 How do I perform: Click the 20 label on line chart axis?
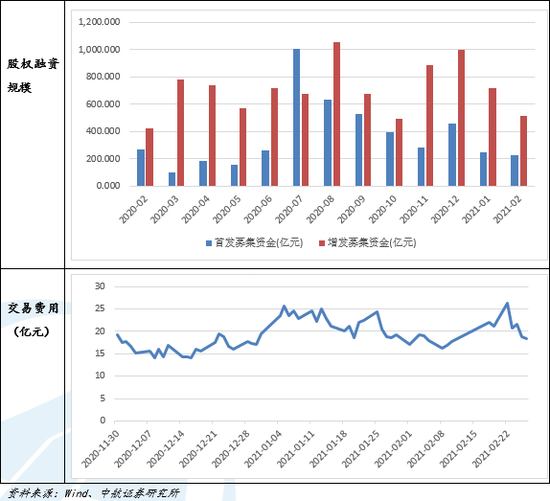pos(100,331)
